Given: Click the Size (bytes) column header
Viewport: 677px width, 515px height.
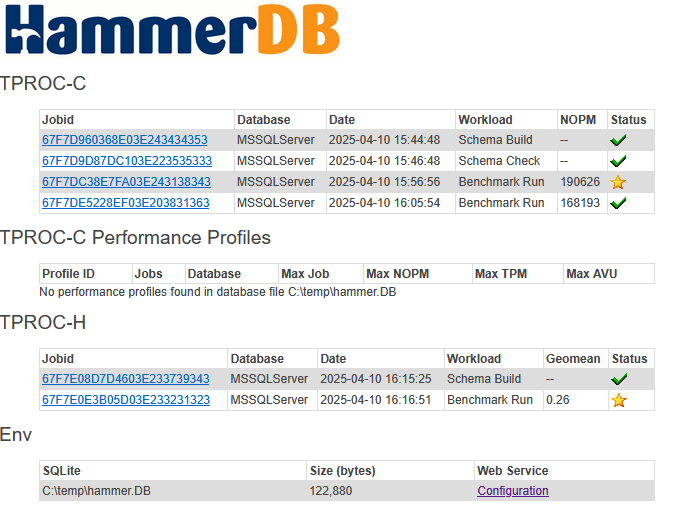Looking at the screenshot, I should click(342, 471).
